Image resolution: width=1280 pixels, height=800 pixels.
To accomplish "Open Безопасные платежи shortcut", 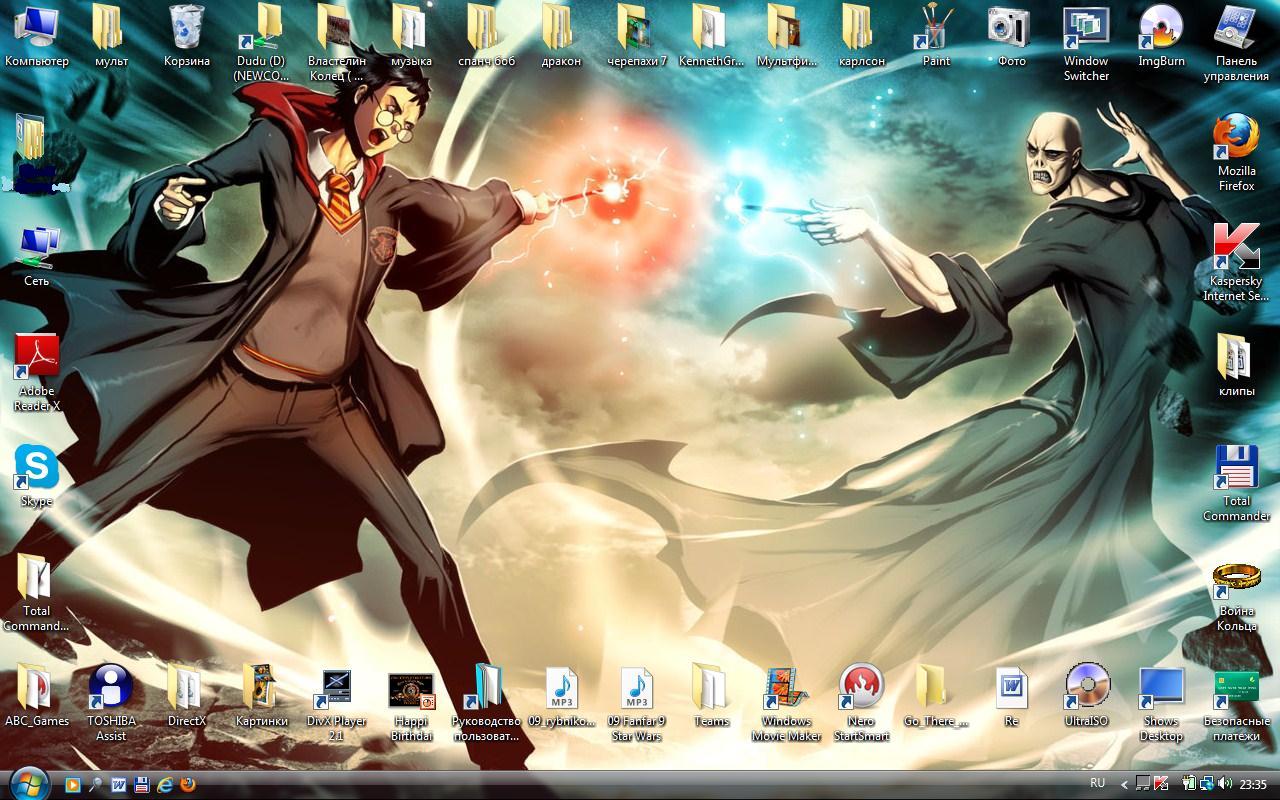I will point(1236,705).
